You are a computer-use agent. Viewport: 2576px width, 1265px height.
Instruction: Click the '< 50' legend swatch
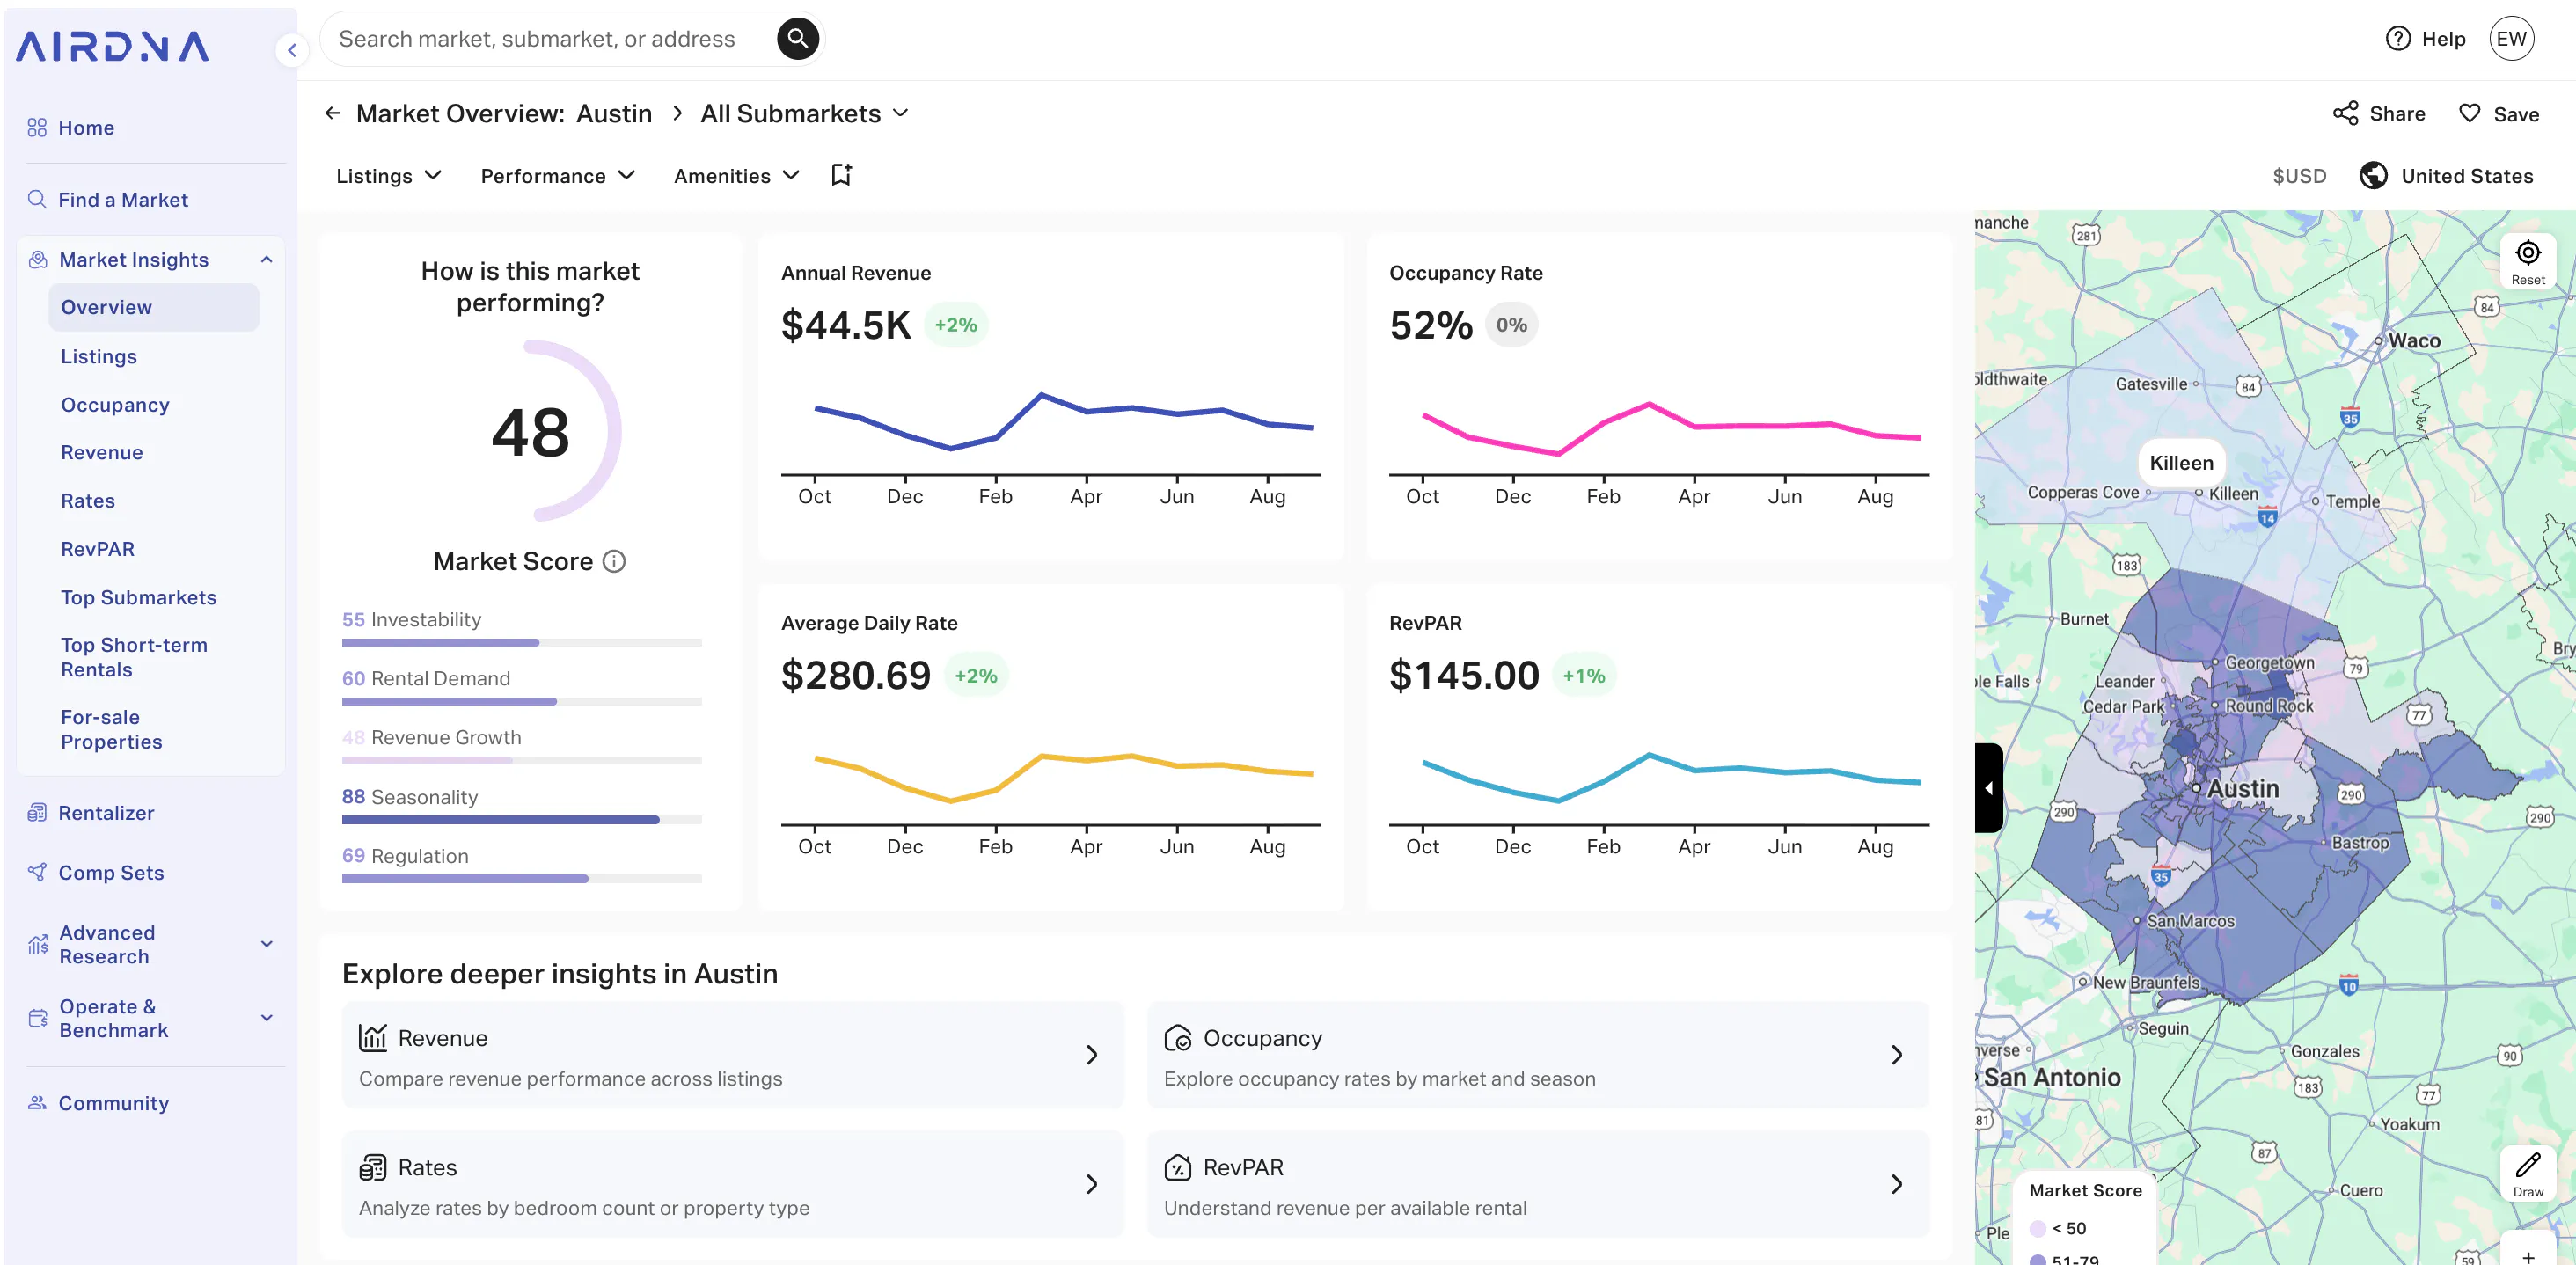coord(2037,1229)
